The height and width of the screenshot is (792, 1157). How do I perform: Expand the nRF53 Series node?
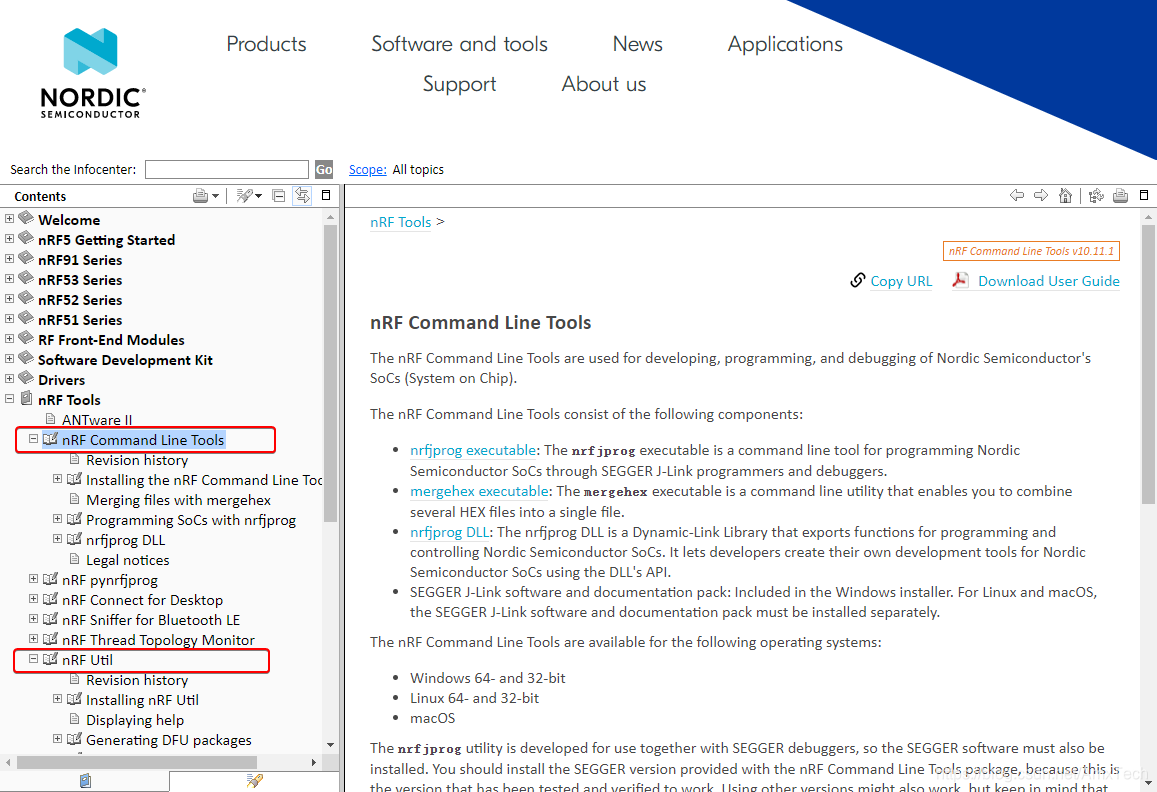(x=9, y=278)
